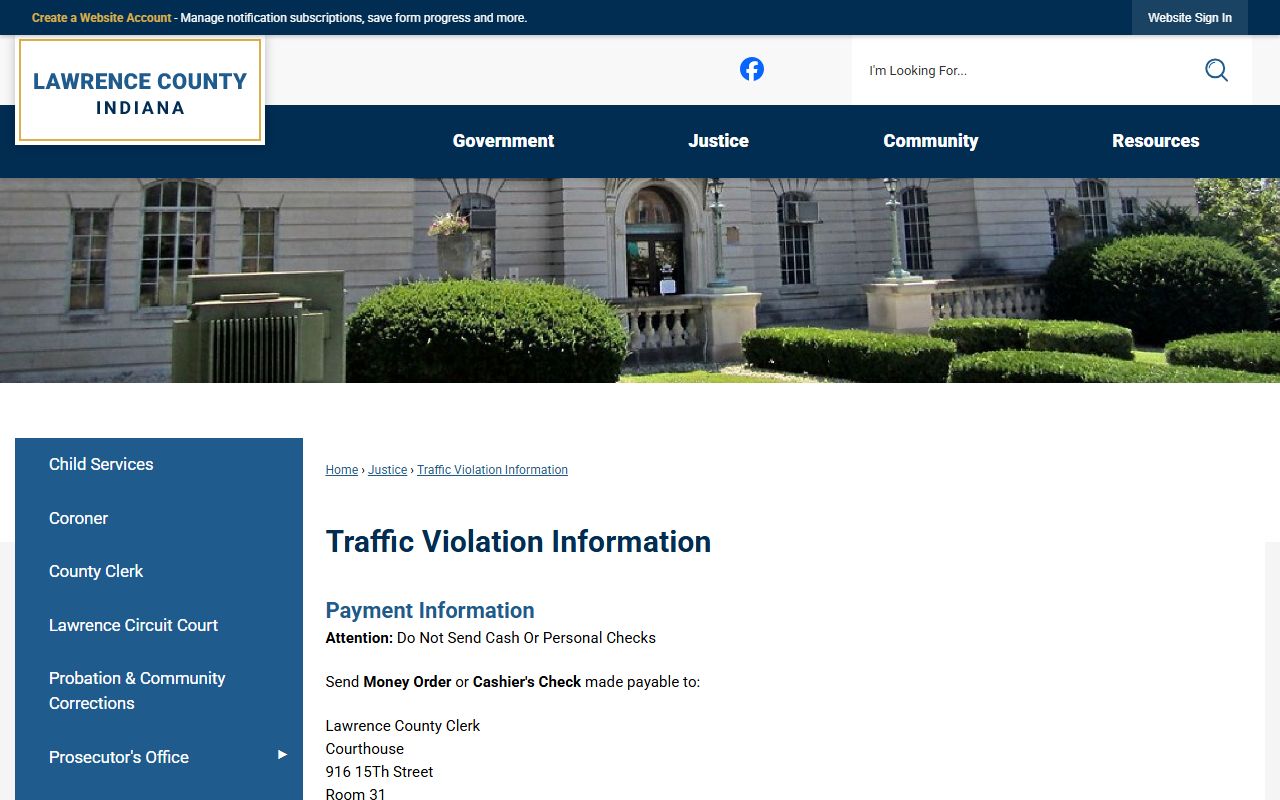1280x800 pixels.
Task: Open the Resources menu
Action: [1156, 141]
